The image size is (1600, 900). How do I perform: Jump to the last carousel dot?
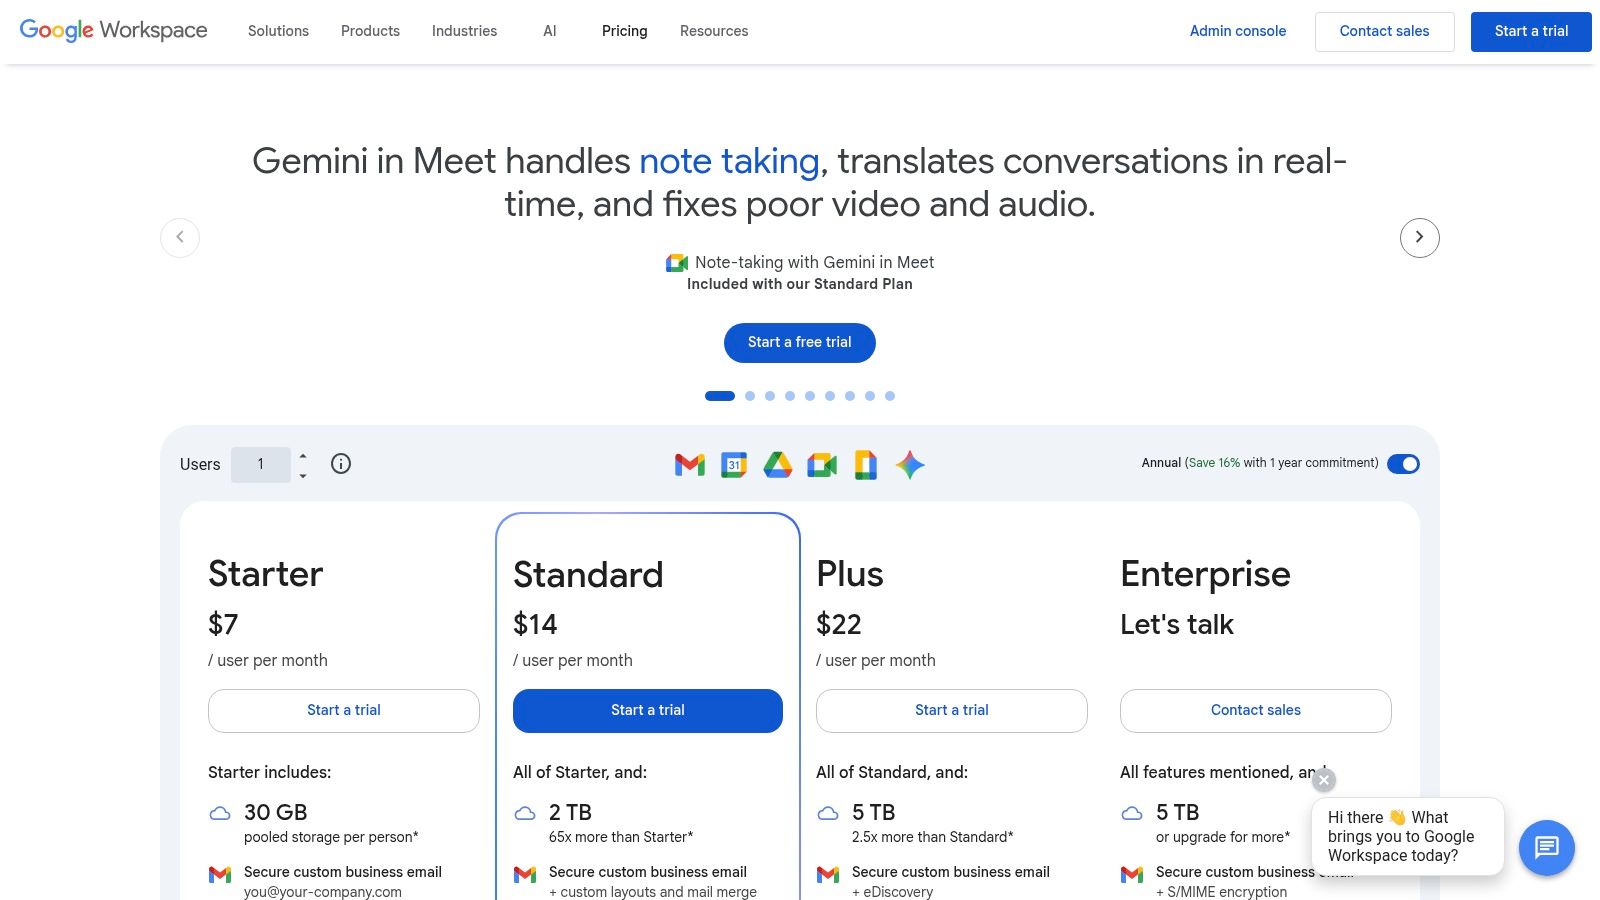(890, 396)
